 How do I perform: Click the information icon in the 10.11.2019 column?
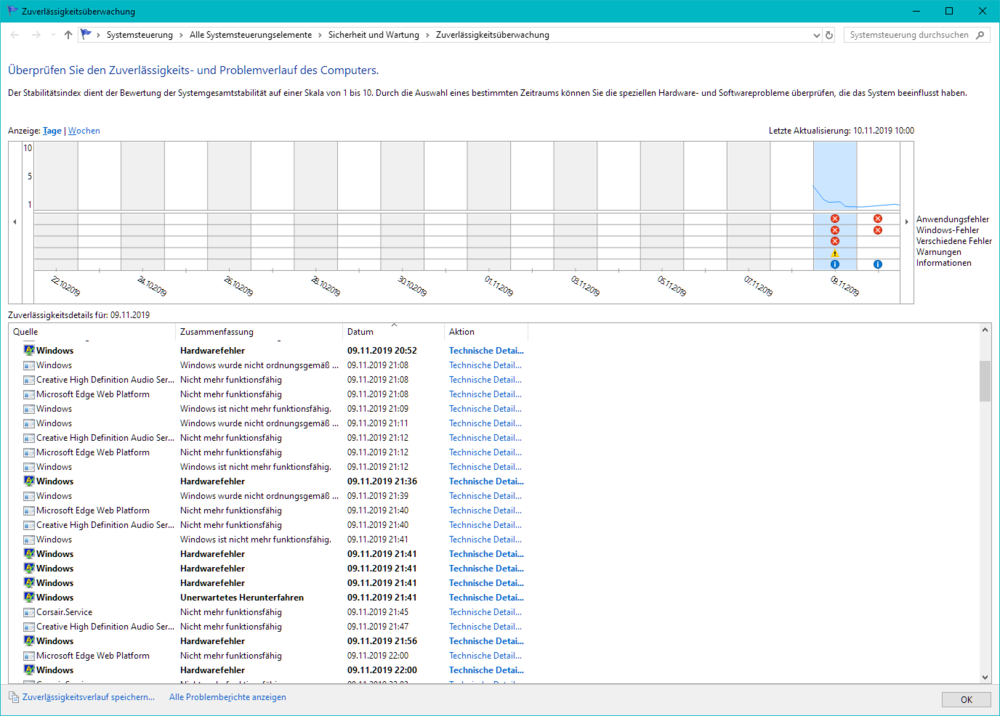coord(877,264)
